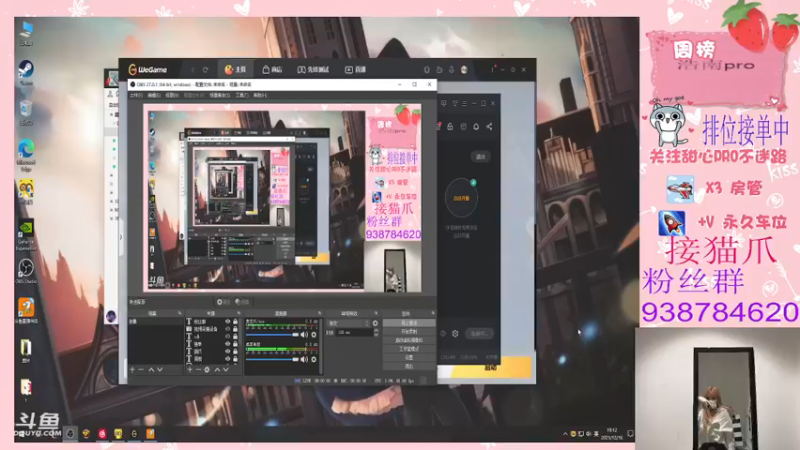Pop out the Scenes dock panel
The height and width of the screenshot is (450, 800).
[x=180, y=313]
